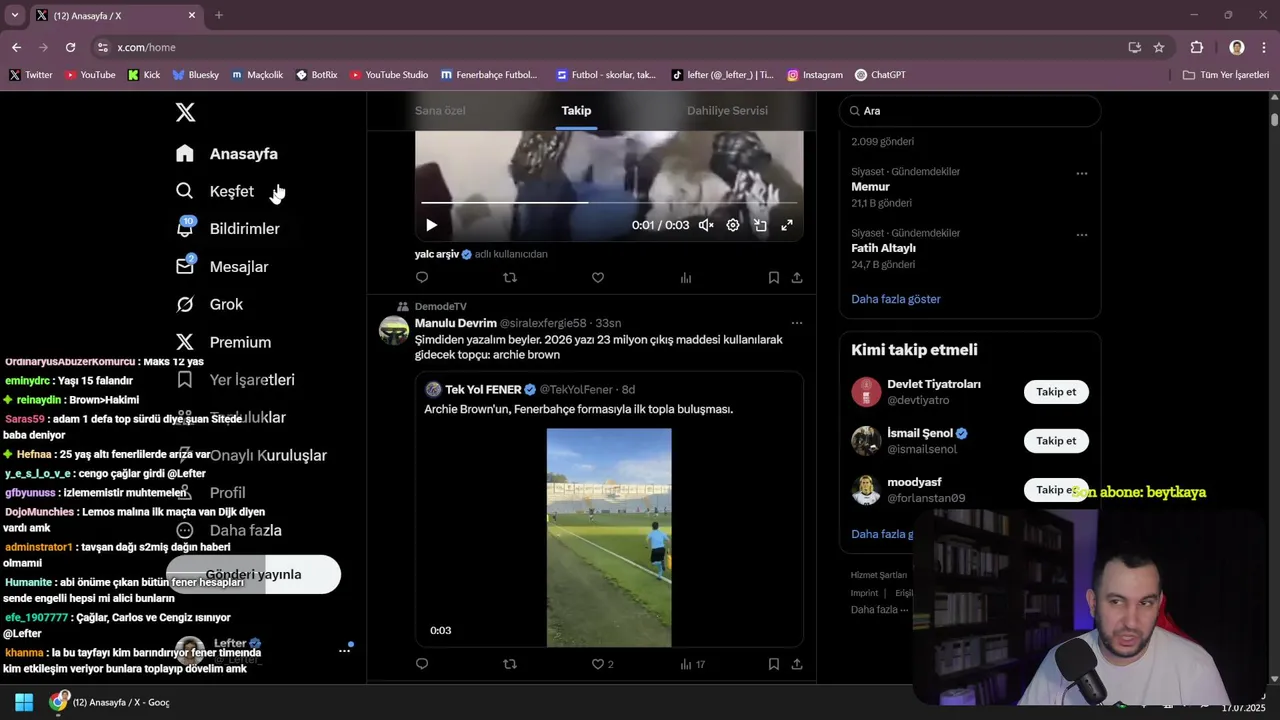View analytics on Manulu Devrim post
Viewport: 1280px width, 720px height.
coord(693,664)
